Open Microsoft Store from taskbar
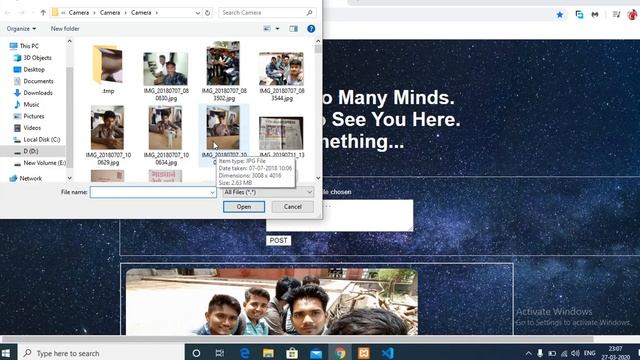The height and width of the screenshot is (360, 640). click(x=292, y=353)
